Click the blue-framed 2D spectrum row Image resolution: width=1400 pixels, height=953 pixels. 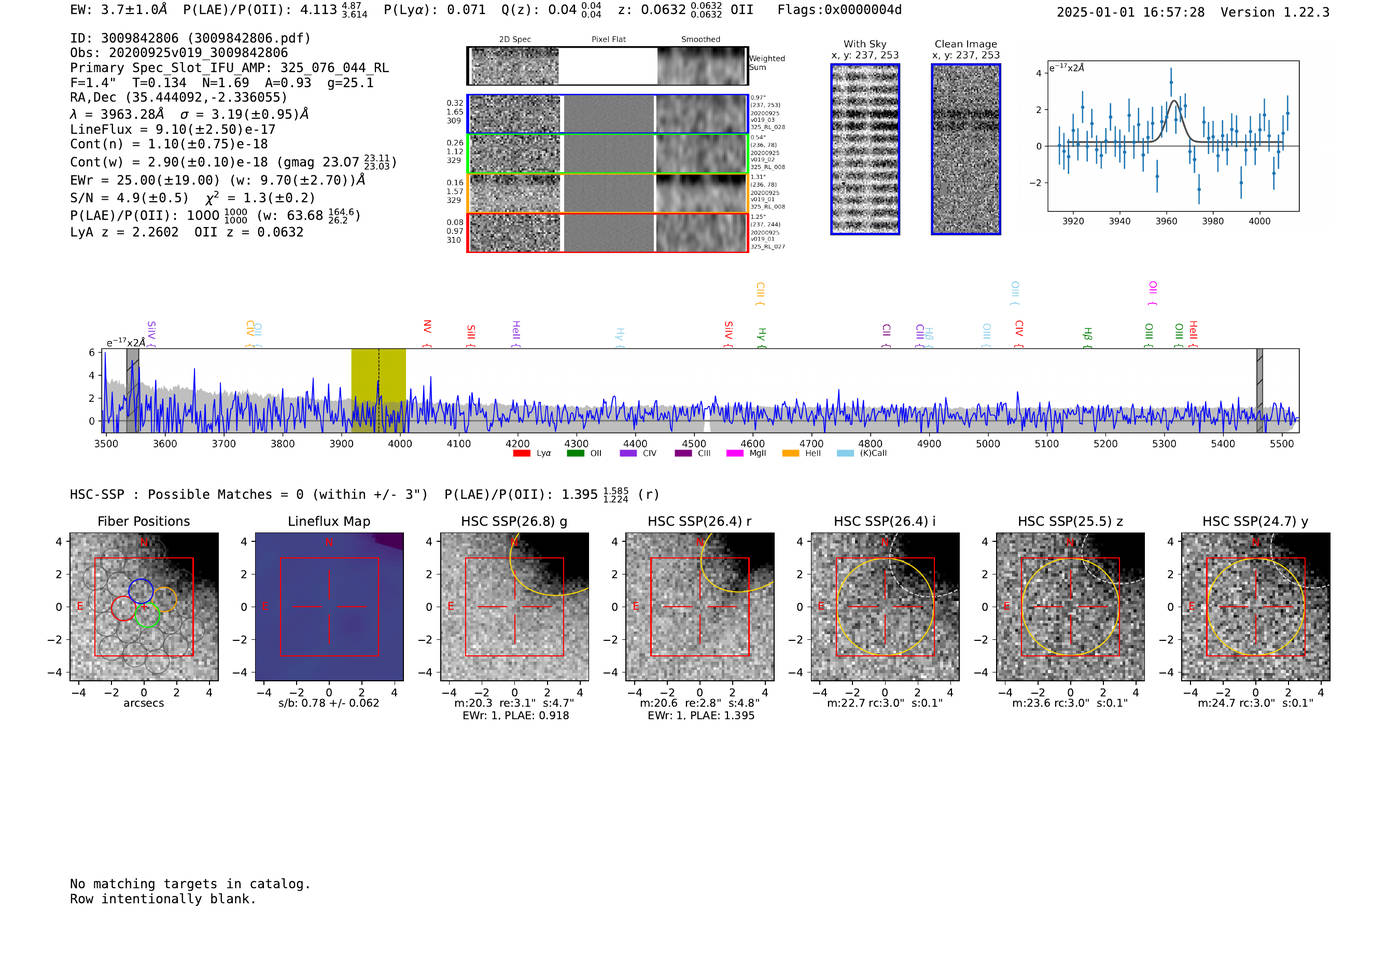coord(607,114)
